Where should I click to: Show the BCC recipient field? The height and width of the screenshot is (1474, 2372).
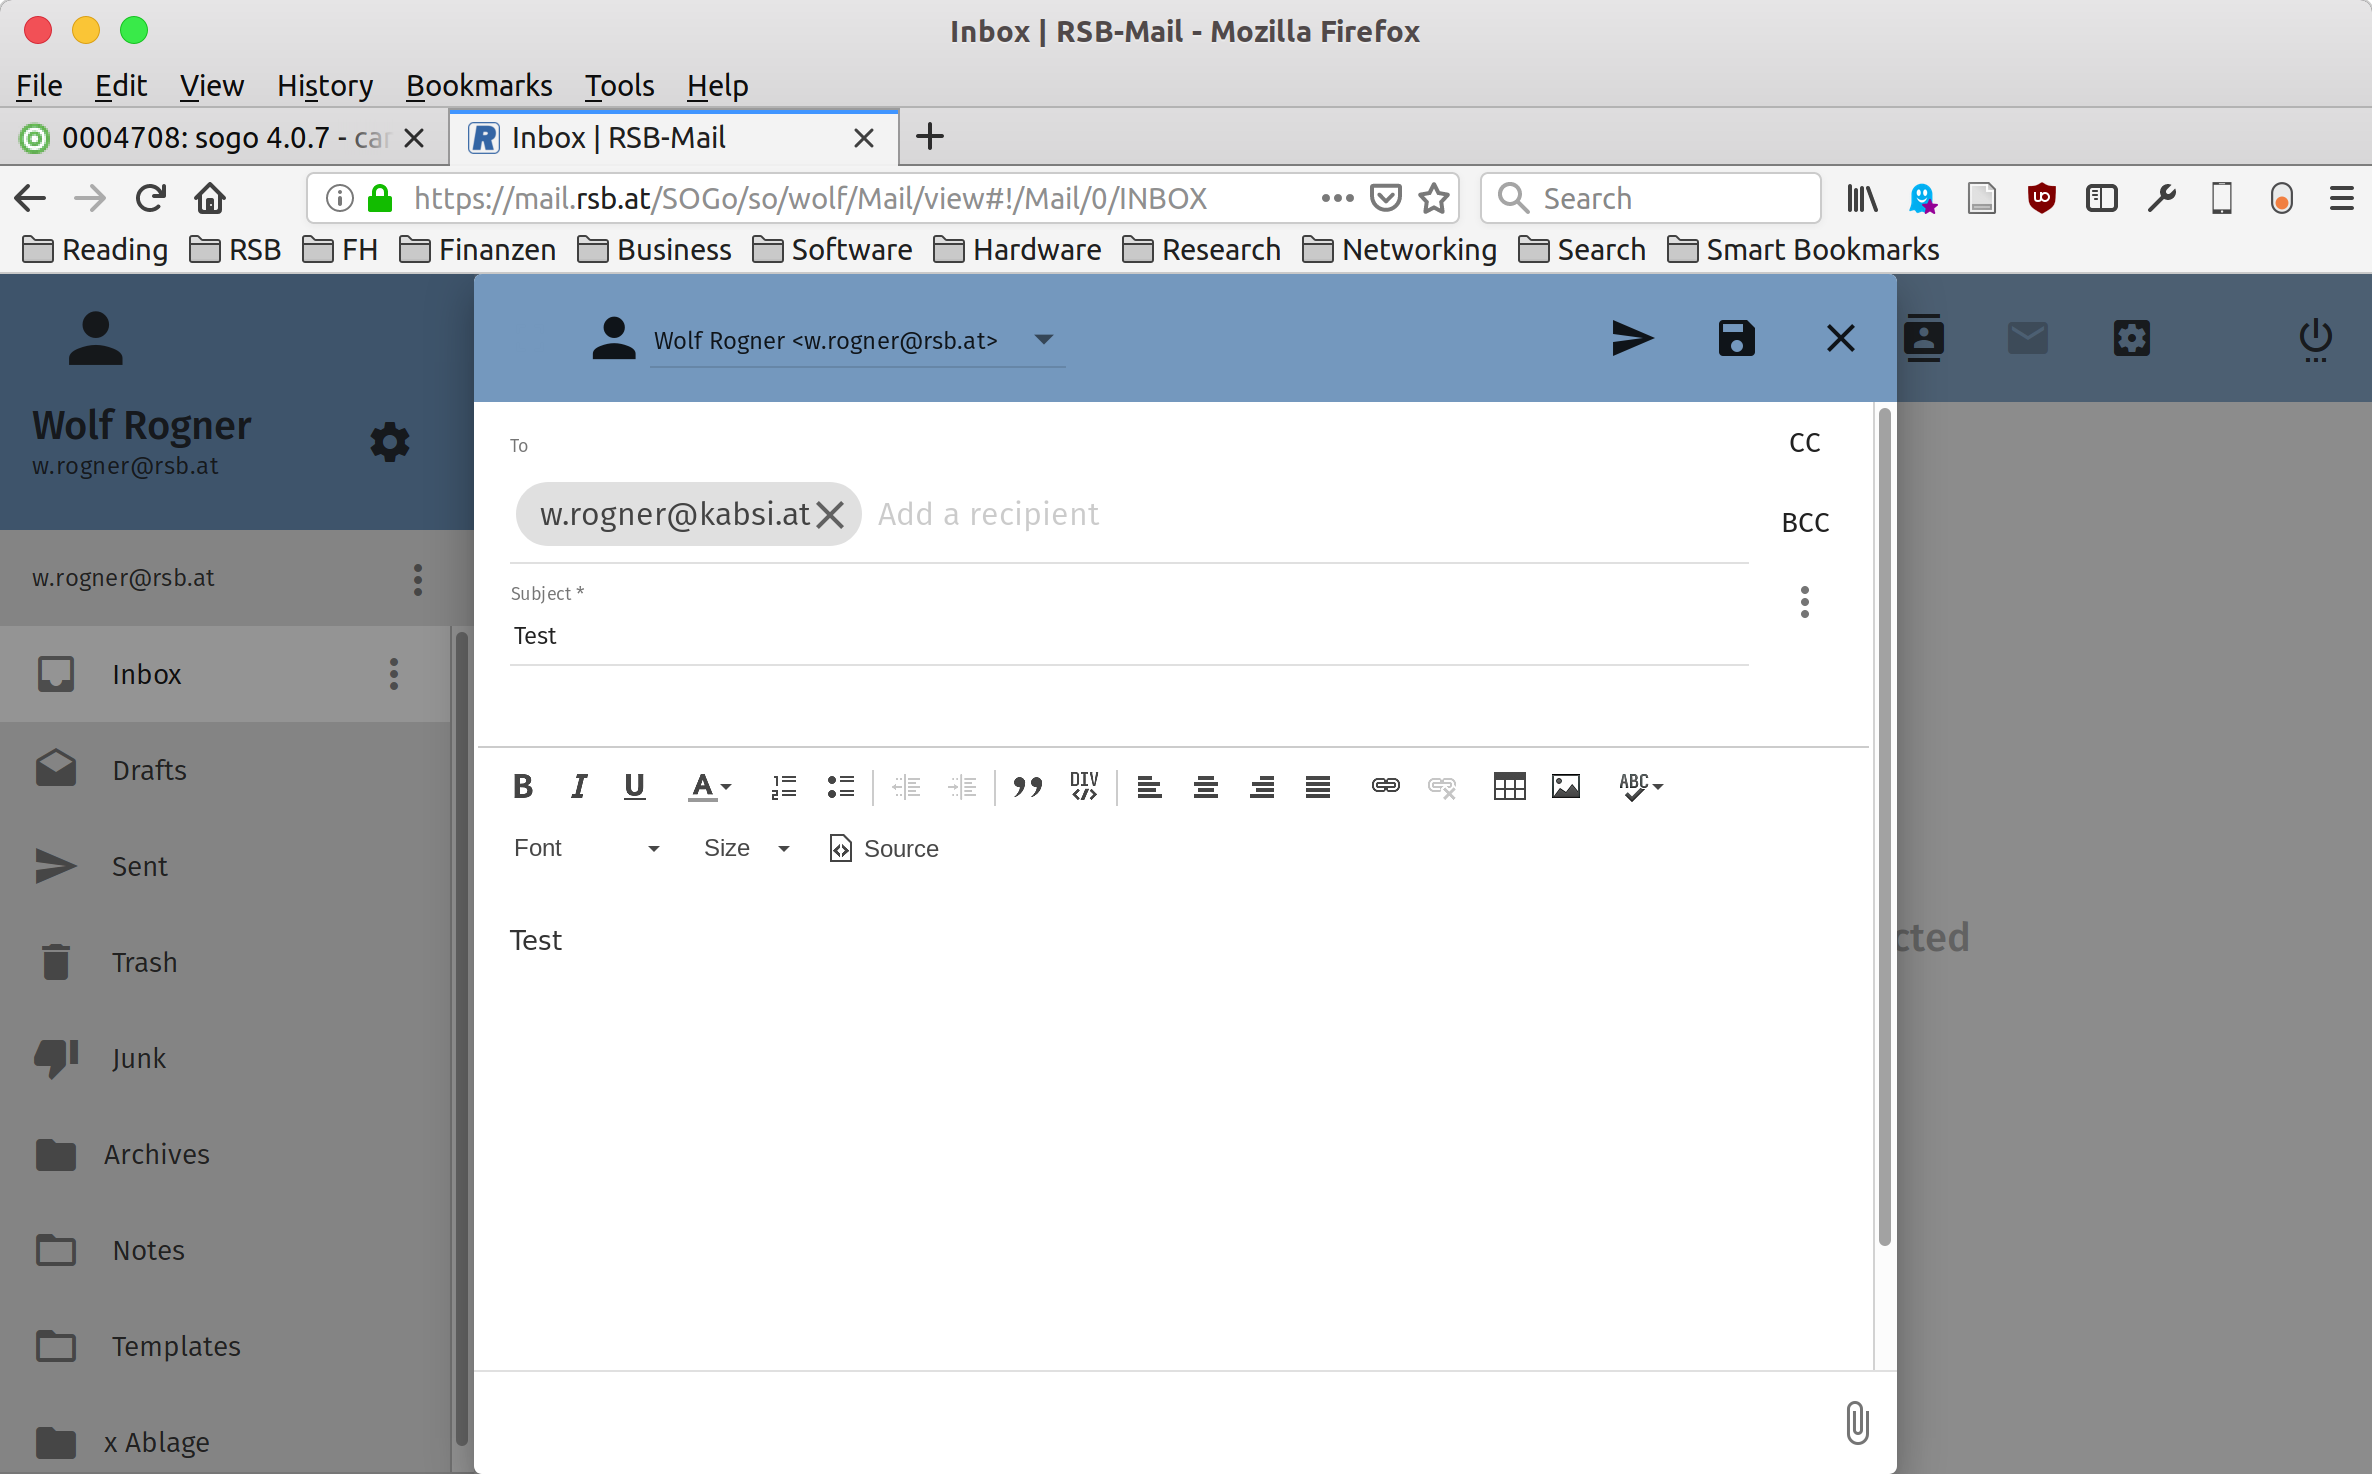[1805, 523]
